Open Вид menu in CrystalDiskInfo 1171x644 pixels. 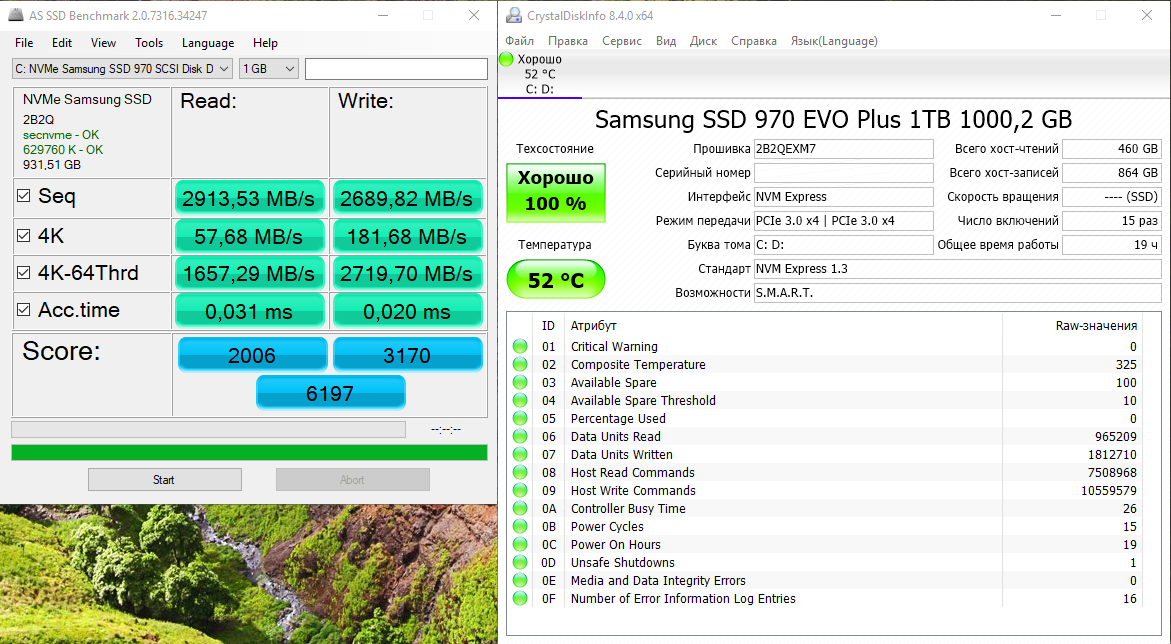[665, 41]
